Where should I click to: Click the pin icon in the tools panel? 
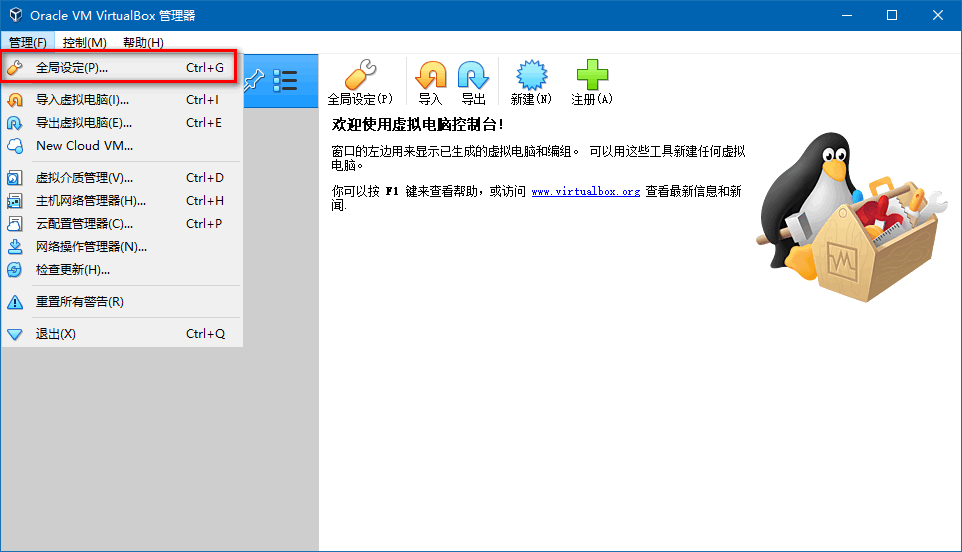253,80
